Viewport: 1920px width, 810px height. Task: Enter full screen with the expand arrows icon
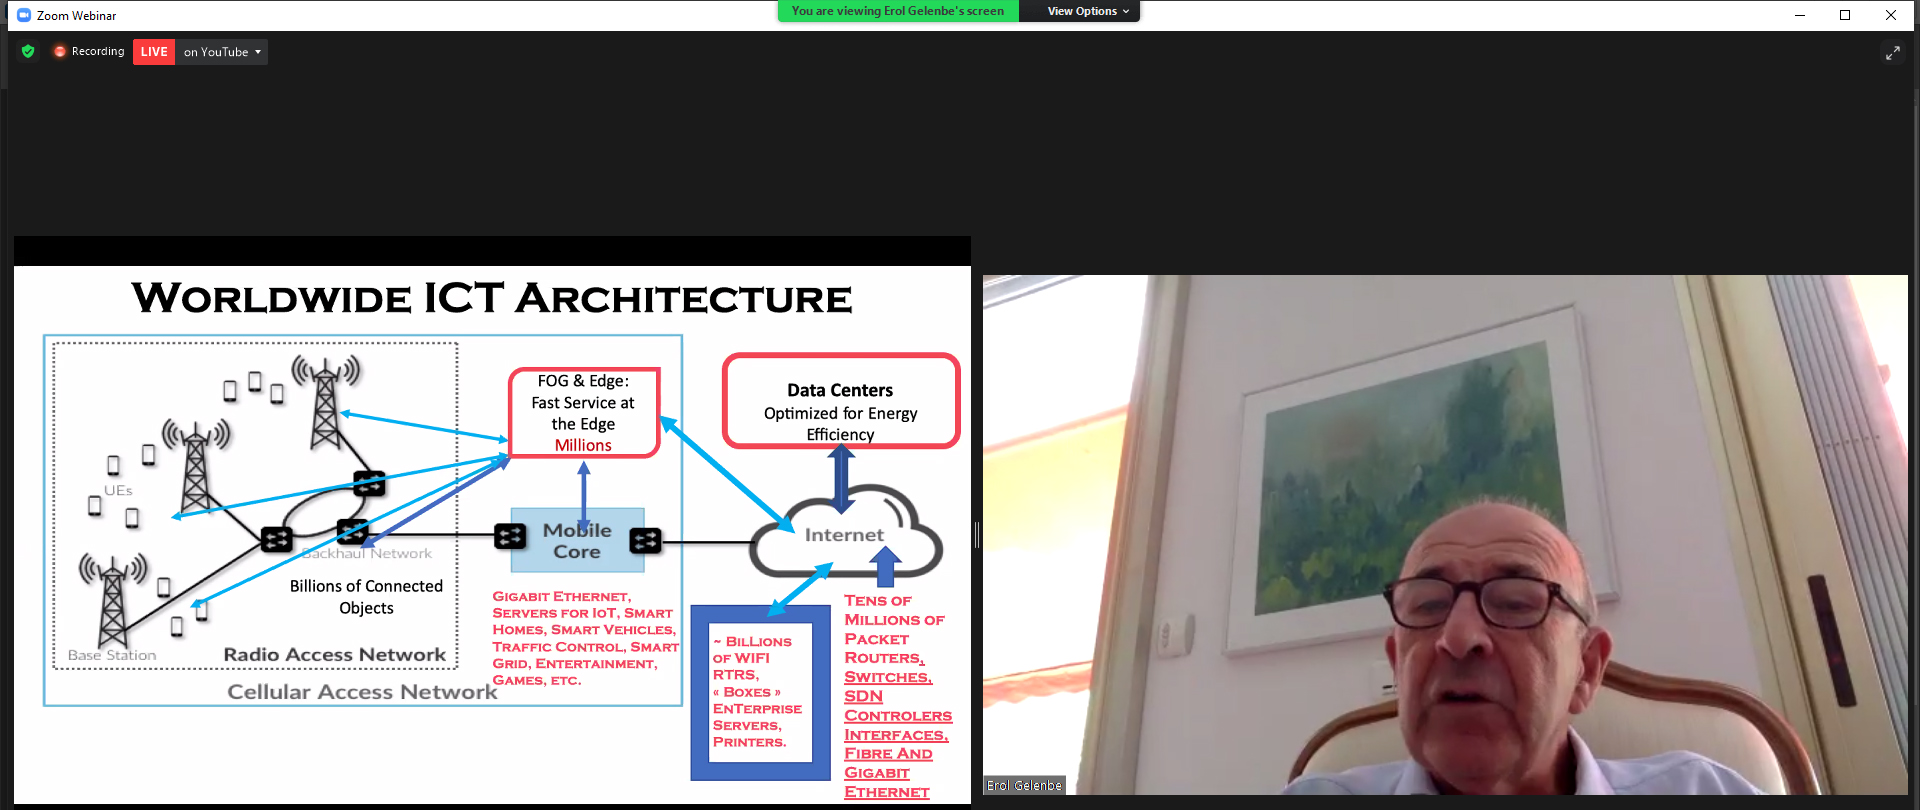click(x=1892, y=53)
